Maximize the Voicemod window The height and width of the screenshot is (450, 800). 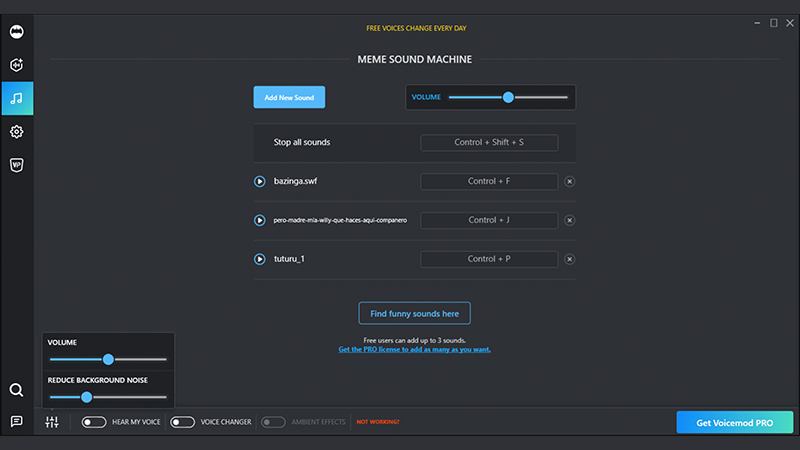(x=773, y=23)
